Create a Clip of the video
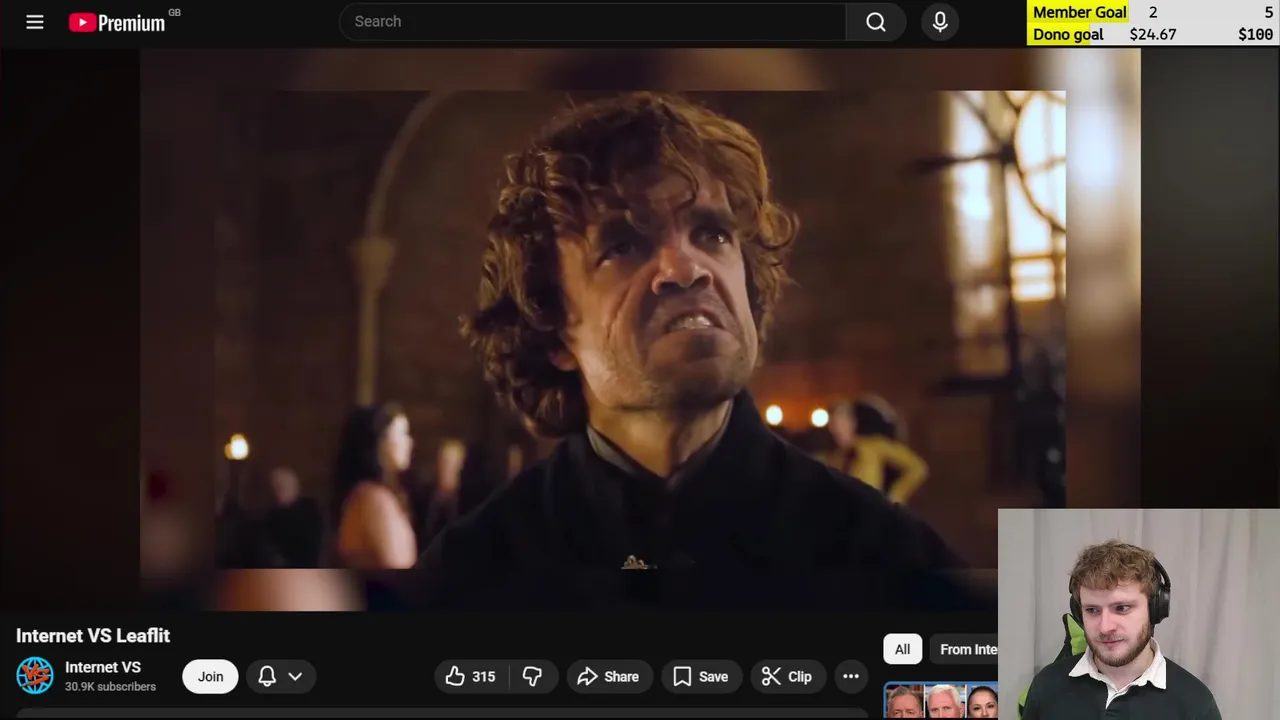Viewport: 1280px width, 720px height. point(787,676)
